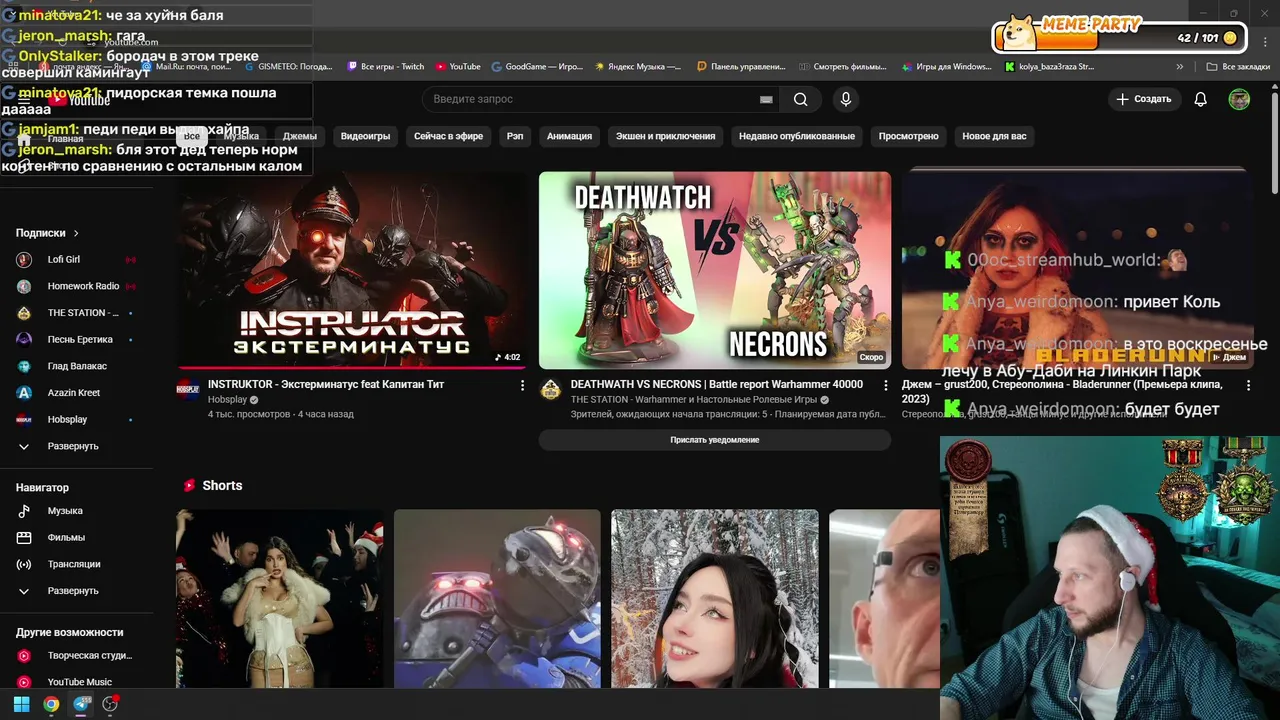Open GISMETEO Погода bookmark
Screen dimensions: 1280x720
click(x=287, y=67)
